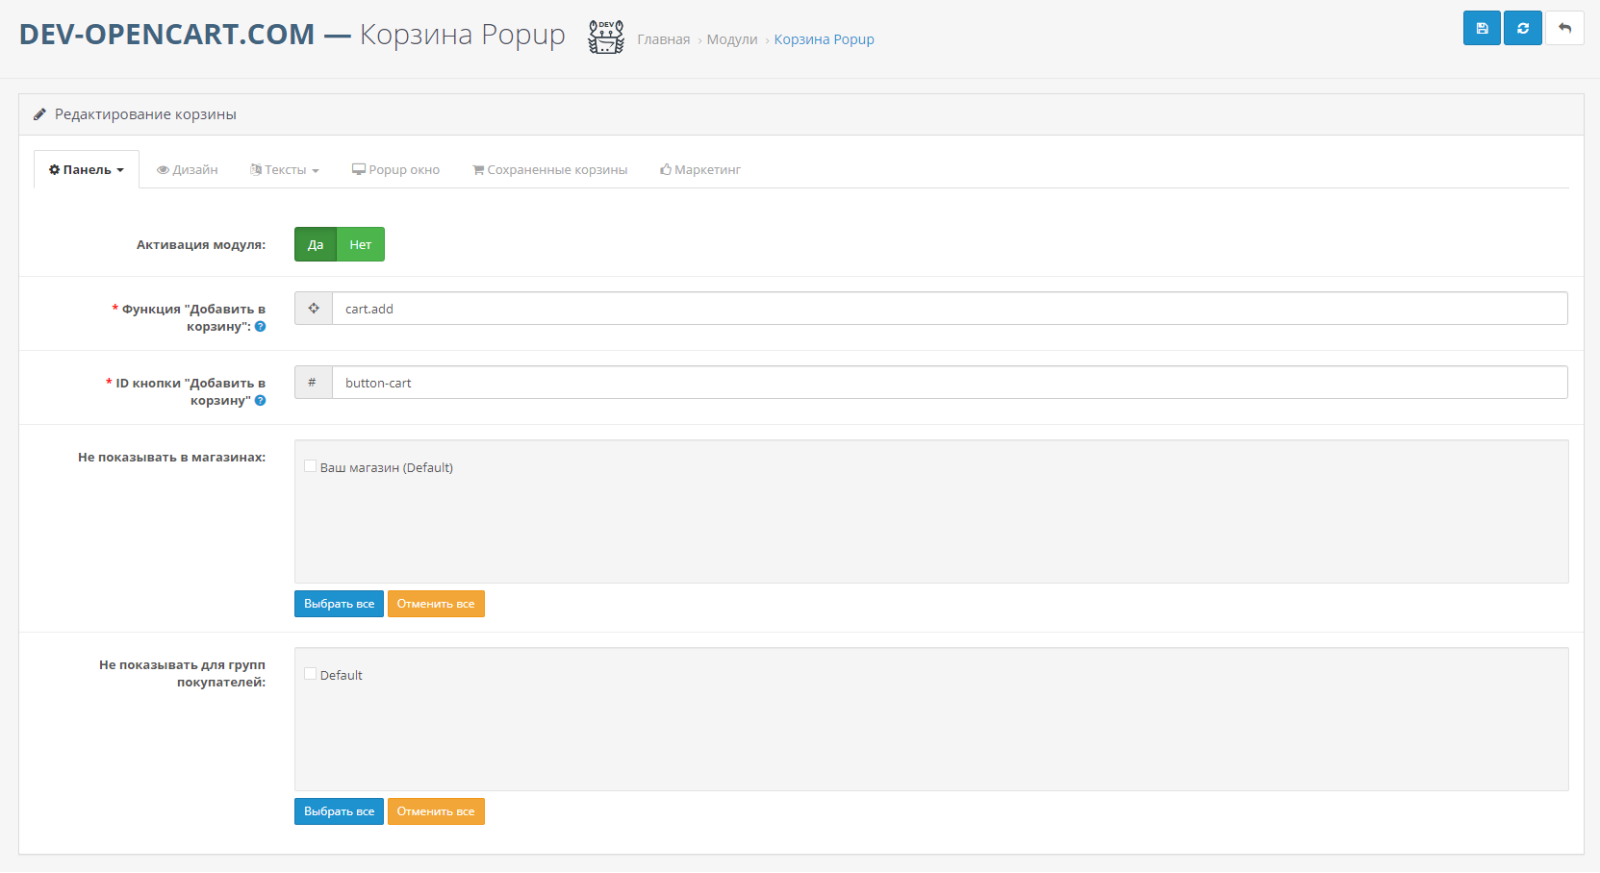The image size is (1600, 873).
Task: Set module activation to Нет
Action: click(x=360, y=244)
